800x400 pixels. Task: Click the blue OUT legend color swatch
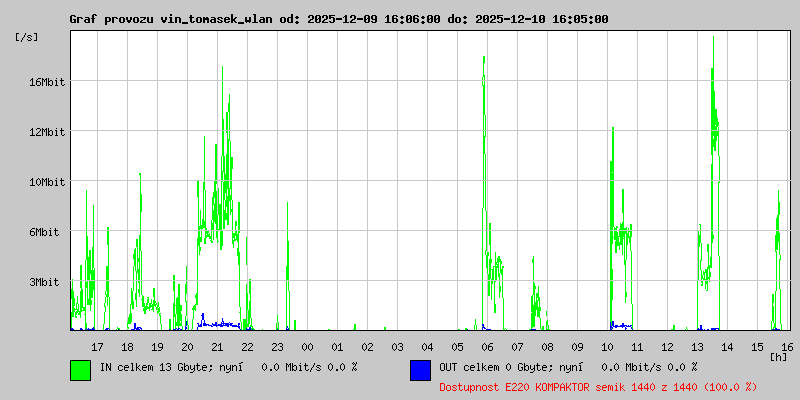click(x=420, y=370)
